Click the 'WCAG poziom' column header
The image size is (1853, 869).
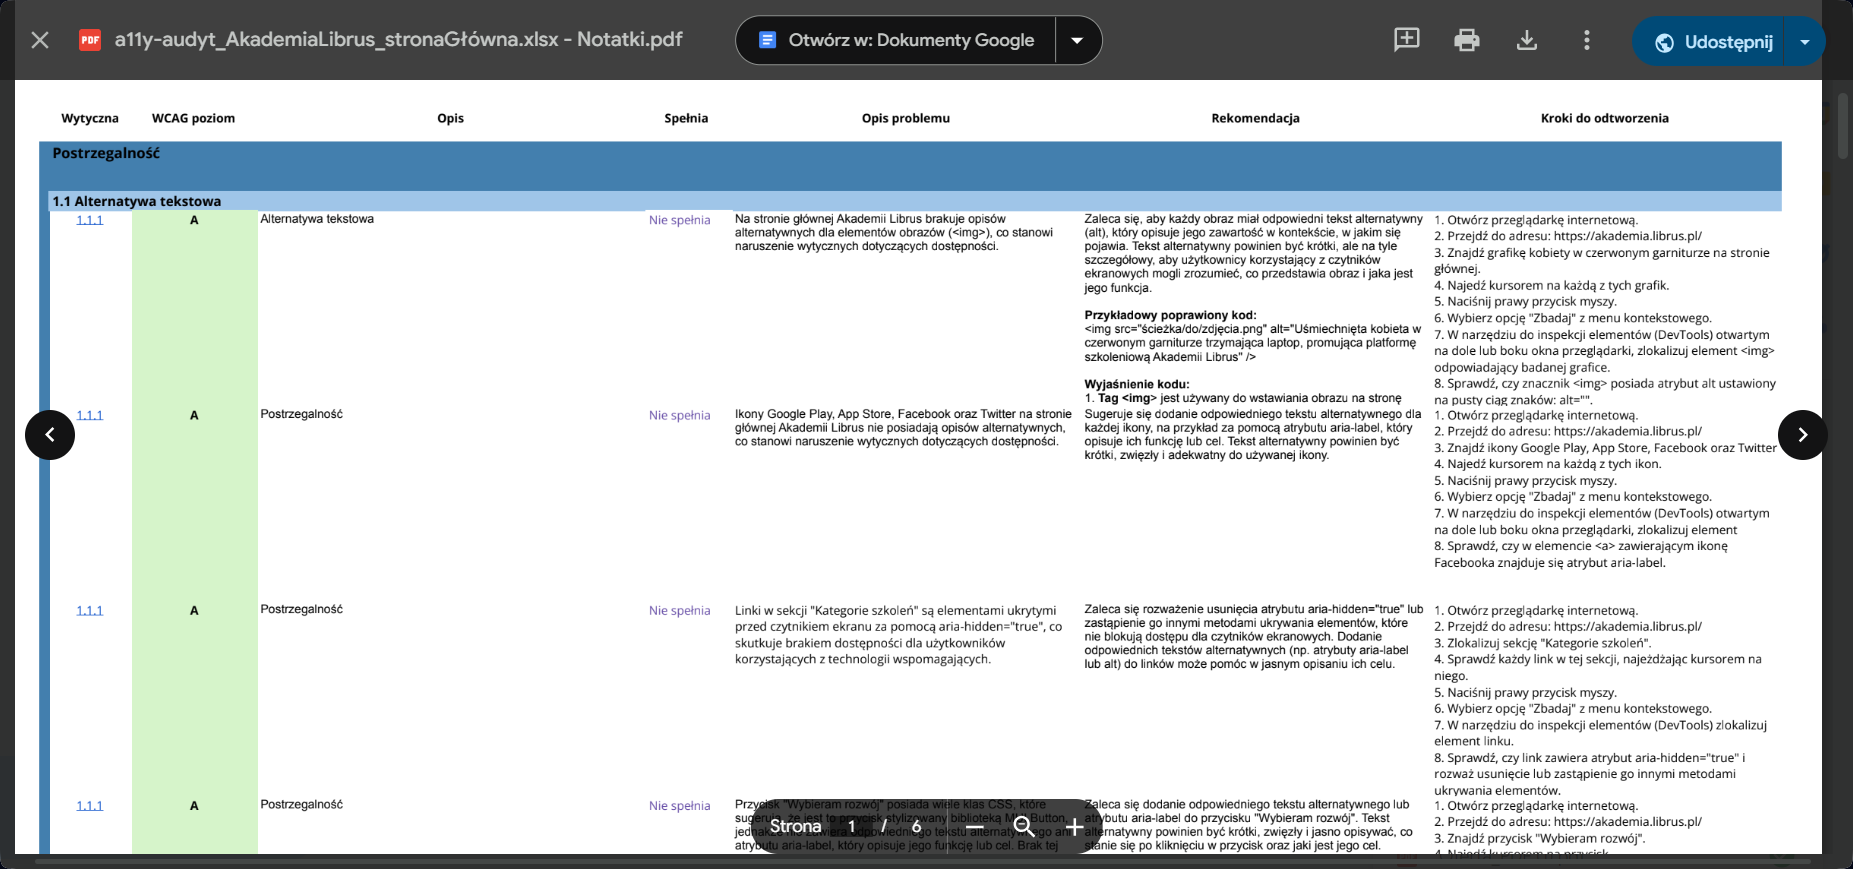pos(193,118)
